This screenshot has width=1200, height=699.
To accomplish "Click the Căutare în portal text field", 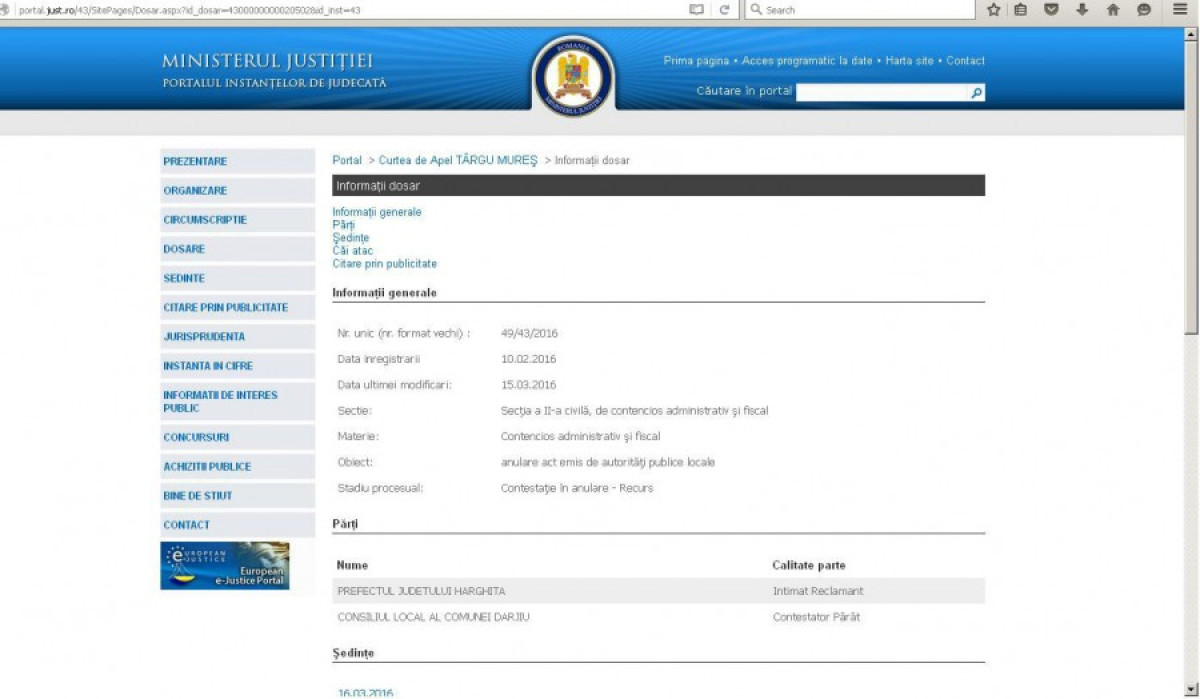I will [x=882, y=92].
